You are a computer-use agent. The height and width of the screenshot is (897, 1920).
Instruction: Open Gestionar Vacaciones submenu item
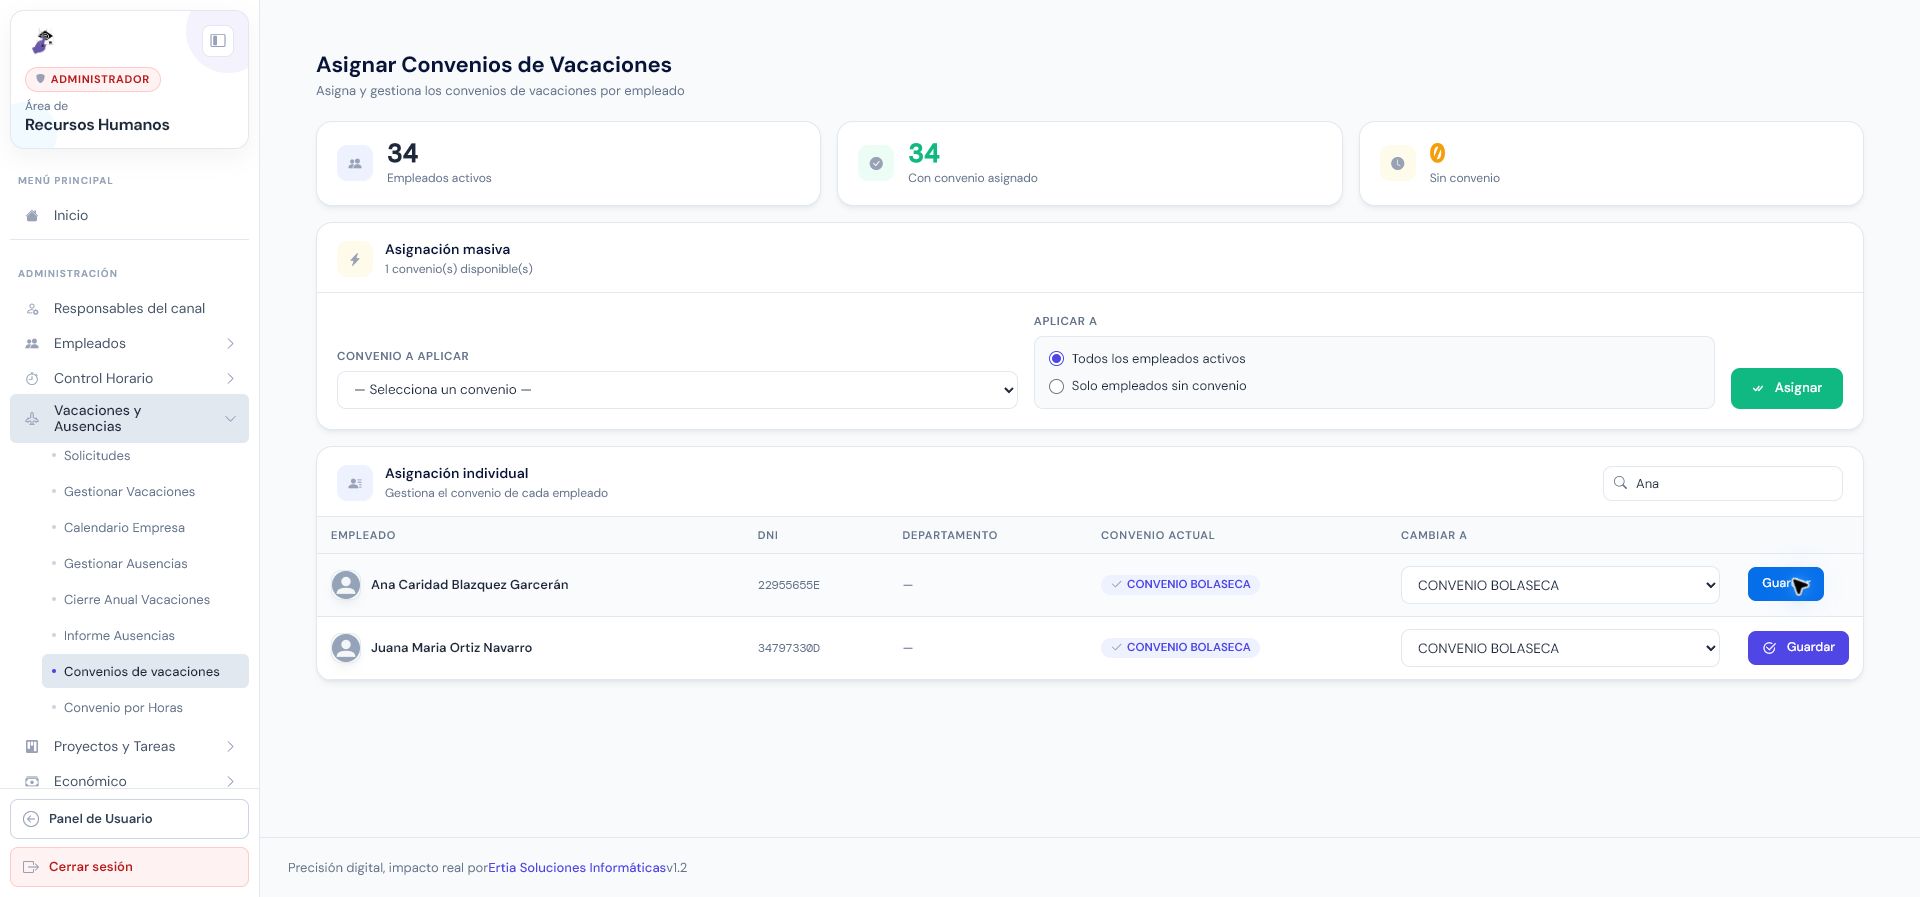click(x=129, y=492)
